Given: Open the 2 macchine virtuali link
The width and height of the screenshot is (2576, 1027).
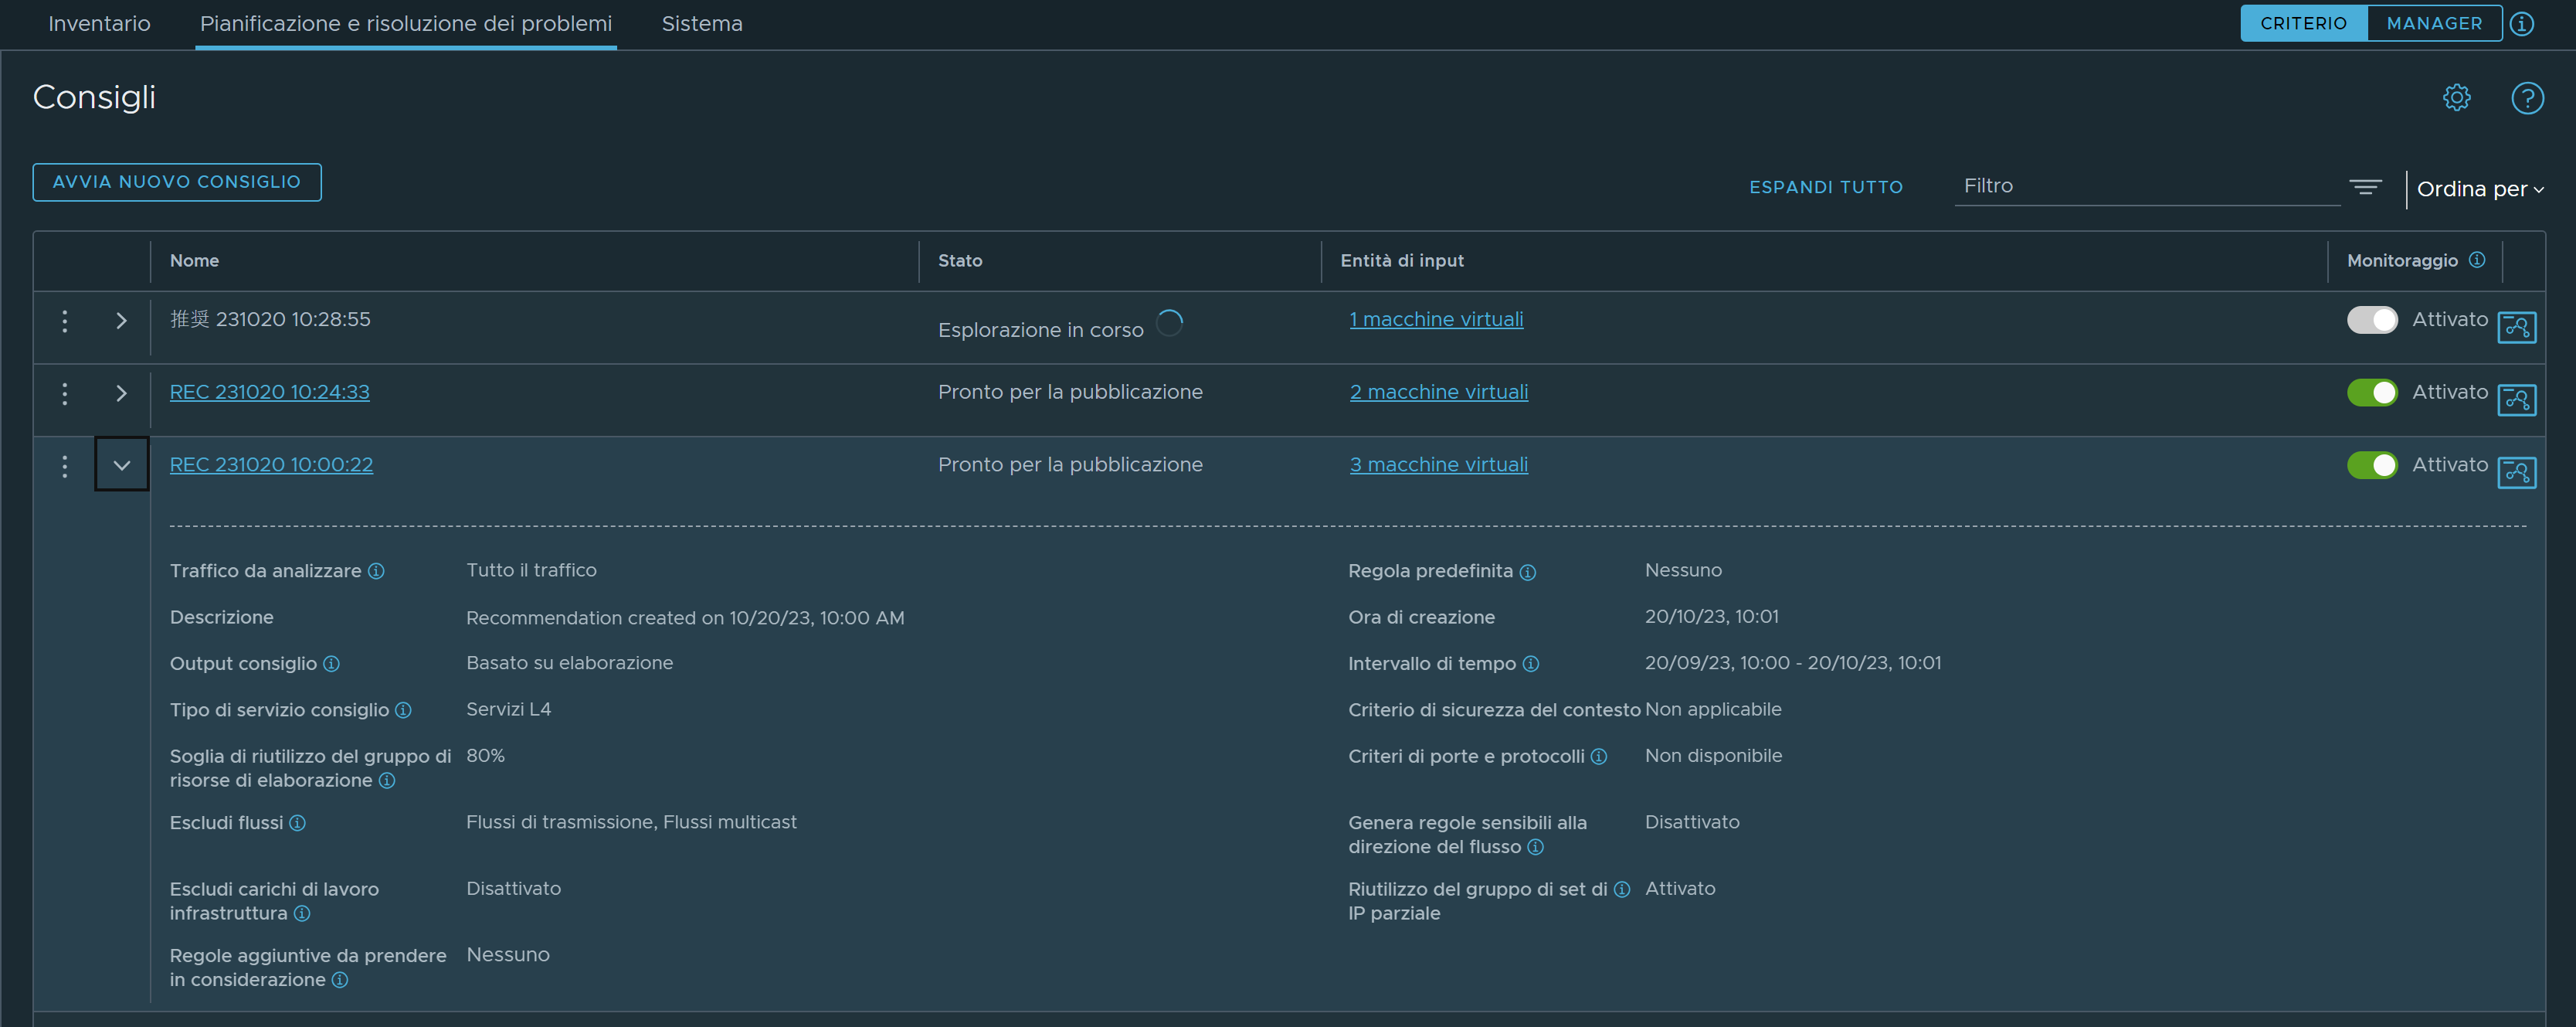Looking at the screenshot, I should tap(1439, 393).
